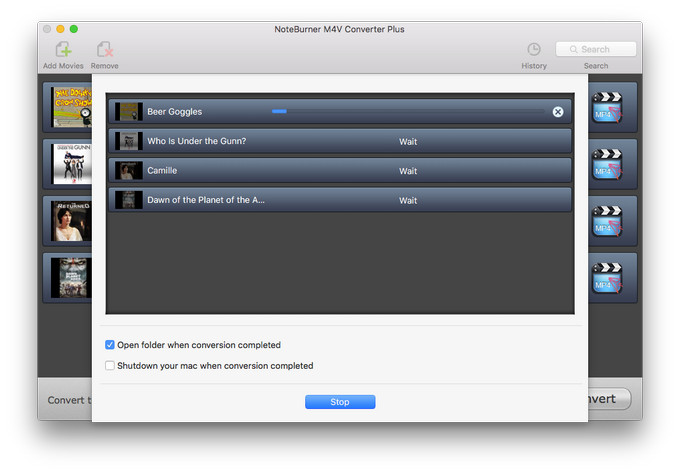Screen dimensions: 680x474
Task: Click MP4 format icon on third movie row
Action: 607,221
